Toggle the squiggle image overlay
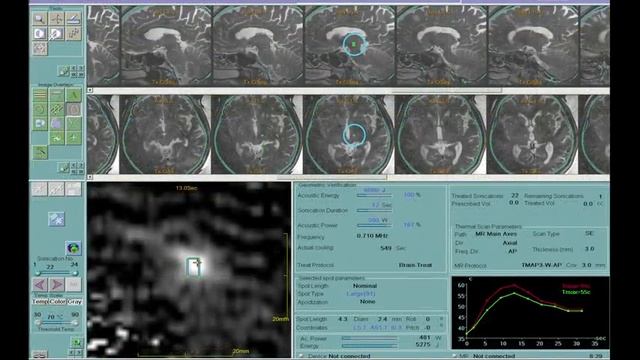640x360 pixels. click(x=57, y=138)
